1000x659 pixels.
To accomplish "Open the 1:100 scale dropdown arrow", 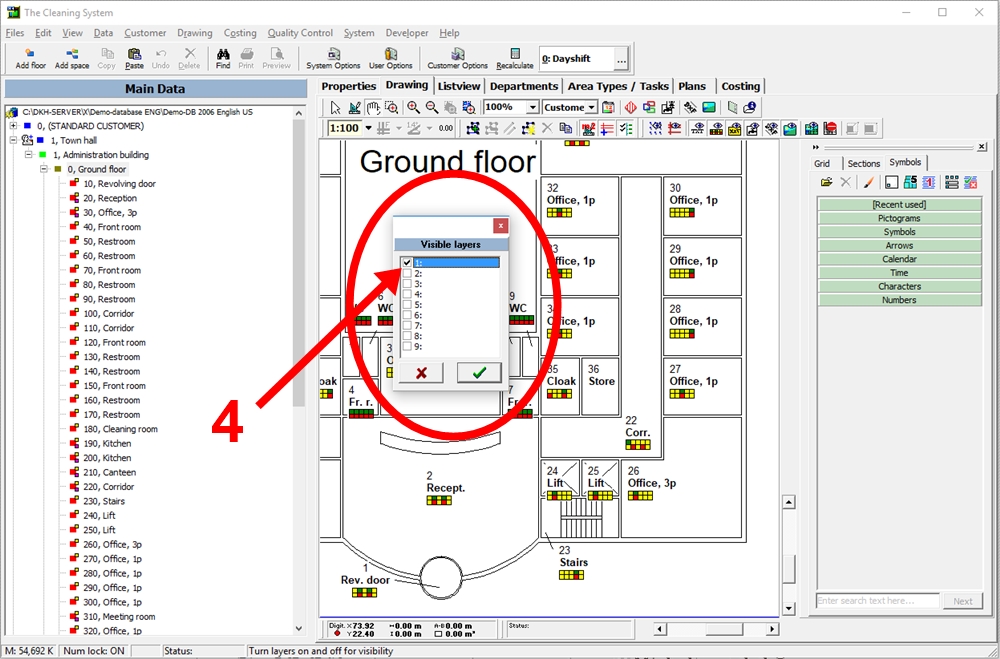I will pos(368,128).
